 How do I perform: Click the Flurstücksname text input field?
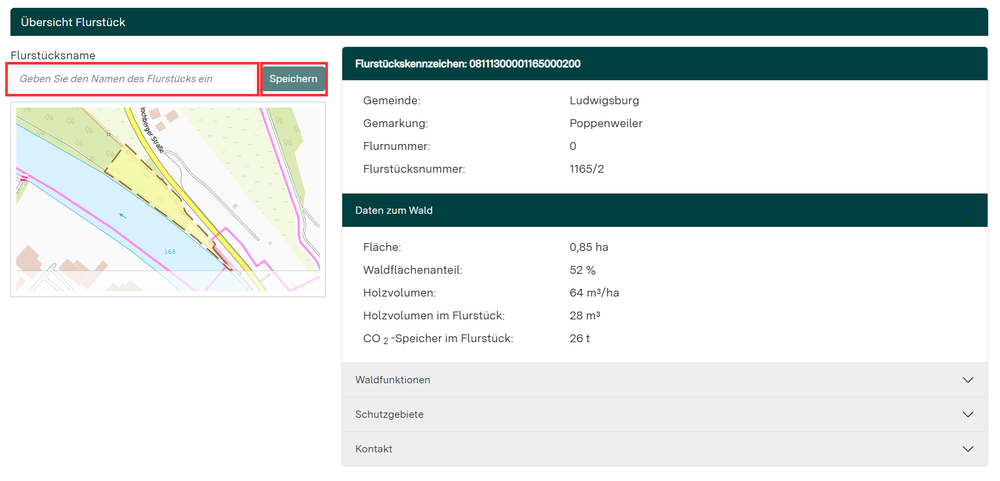[132, 79]
